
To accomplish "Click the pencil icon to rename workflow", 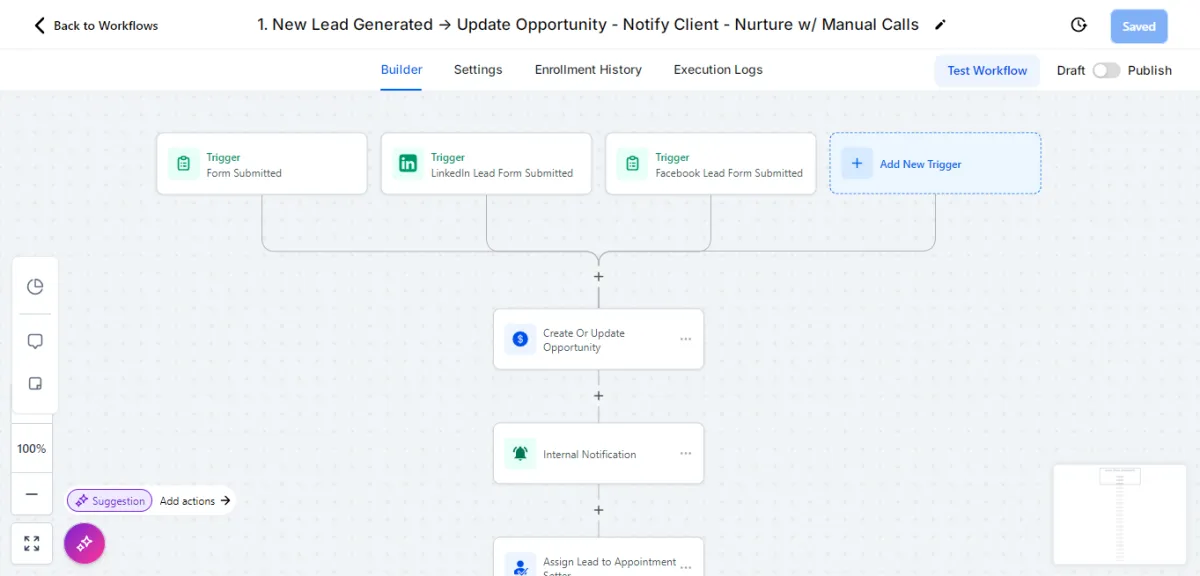I will click(x=940, y=25).
